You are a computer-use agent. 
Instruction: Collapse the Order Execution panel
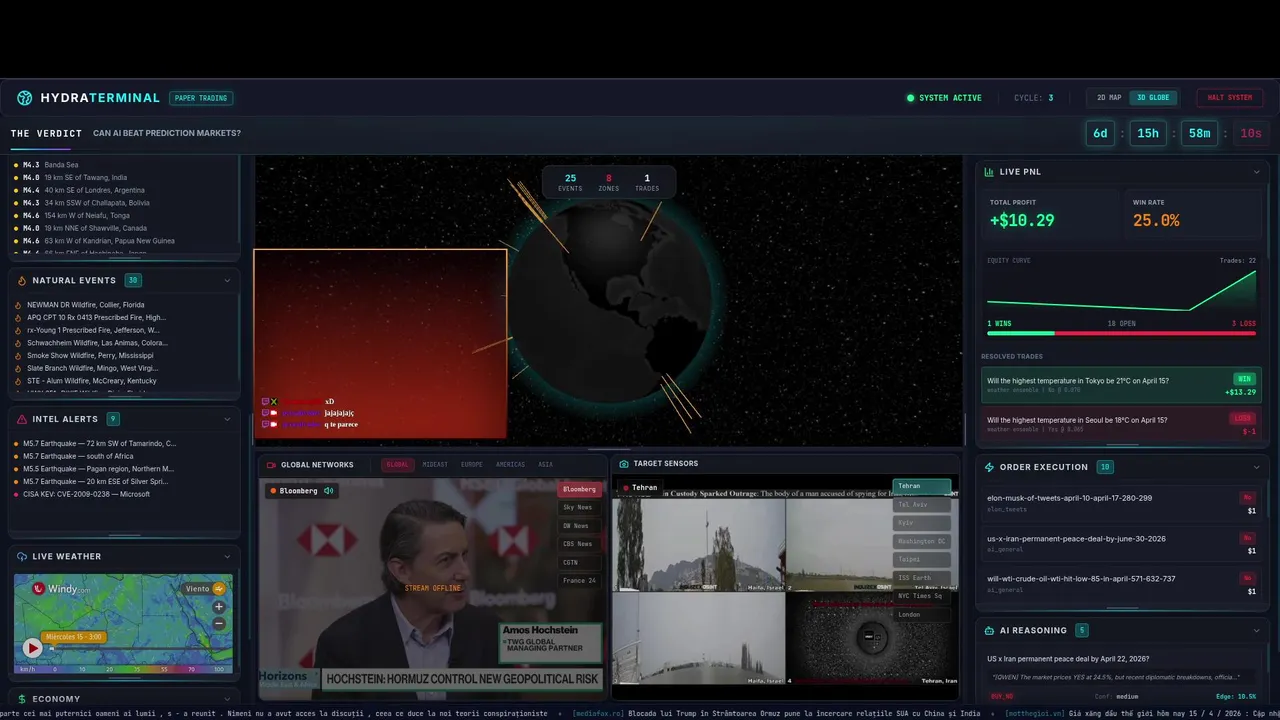(1257, 467)
